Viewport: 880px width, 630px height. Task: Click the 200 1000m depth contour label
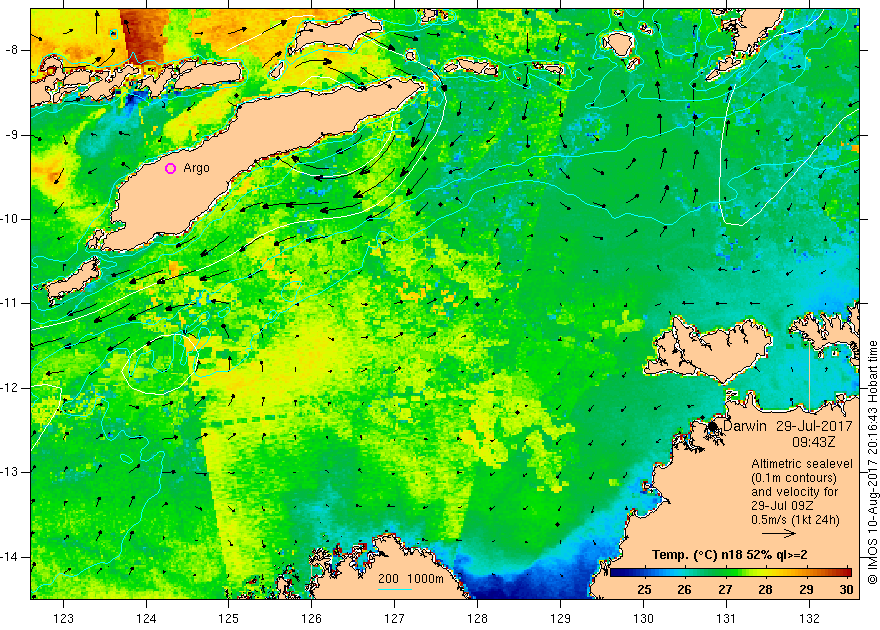[x=411, y=579]
